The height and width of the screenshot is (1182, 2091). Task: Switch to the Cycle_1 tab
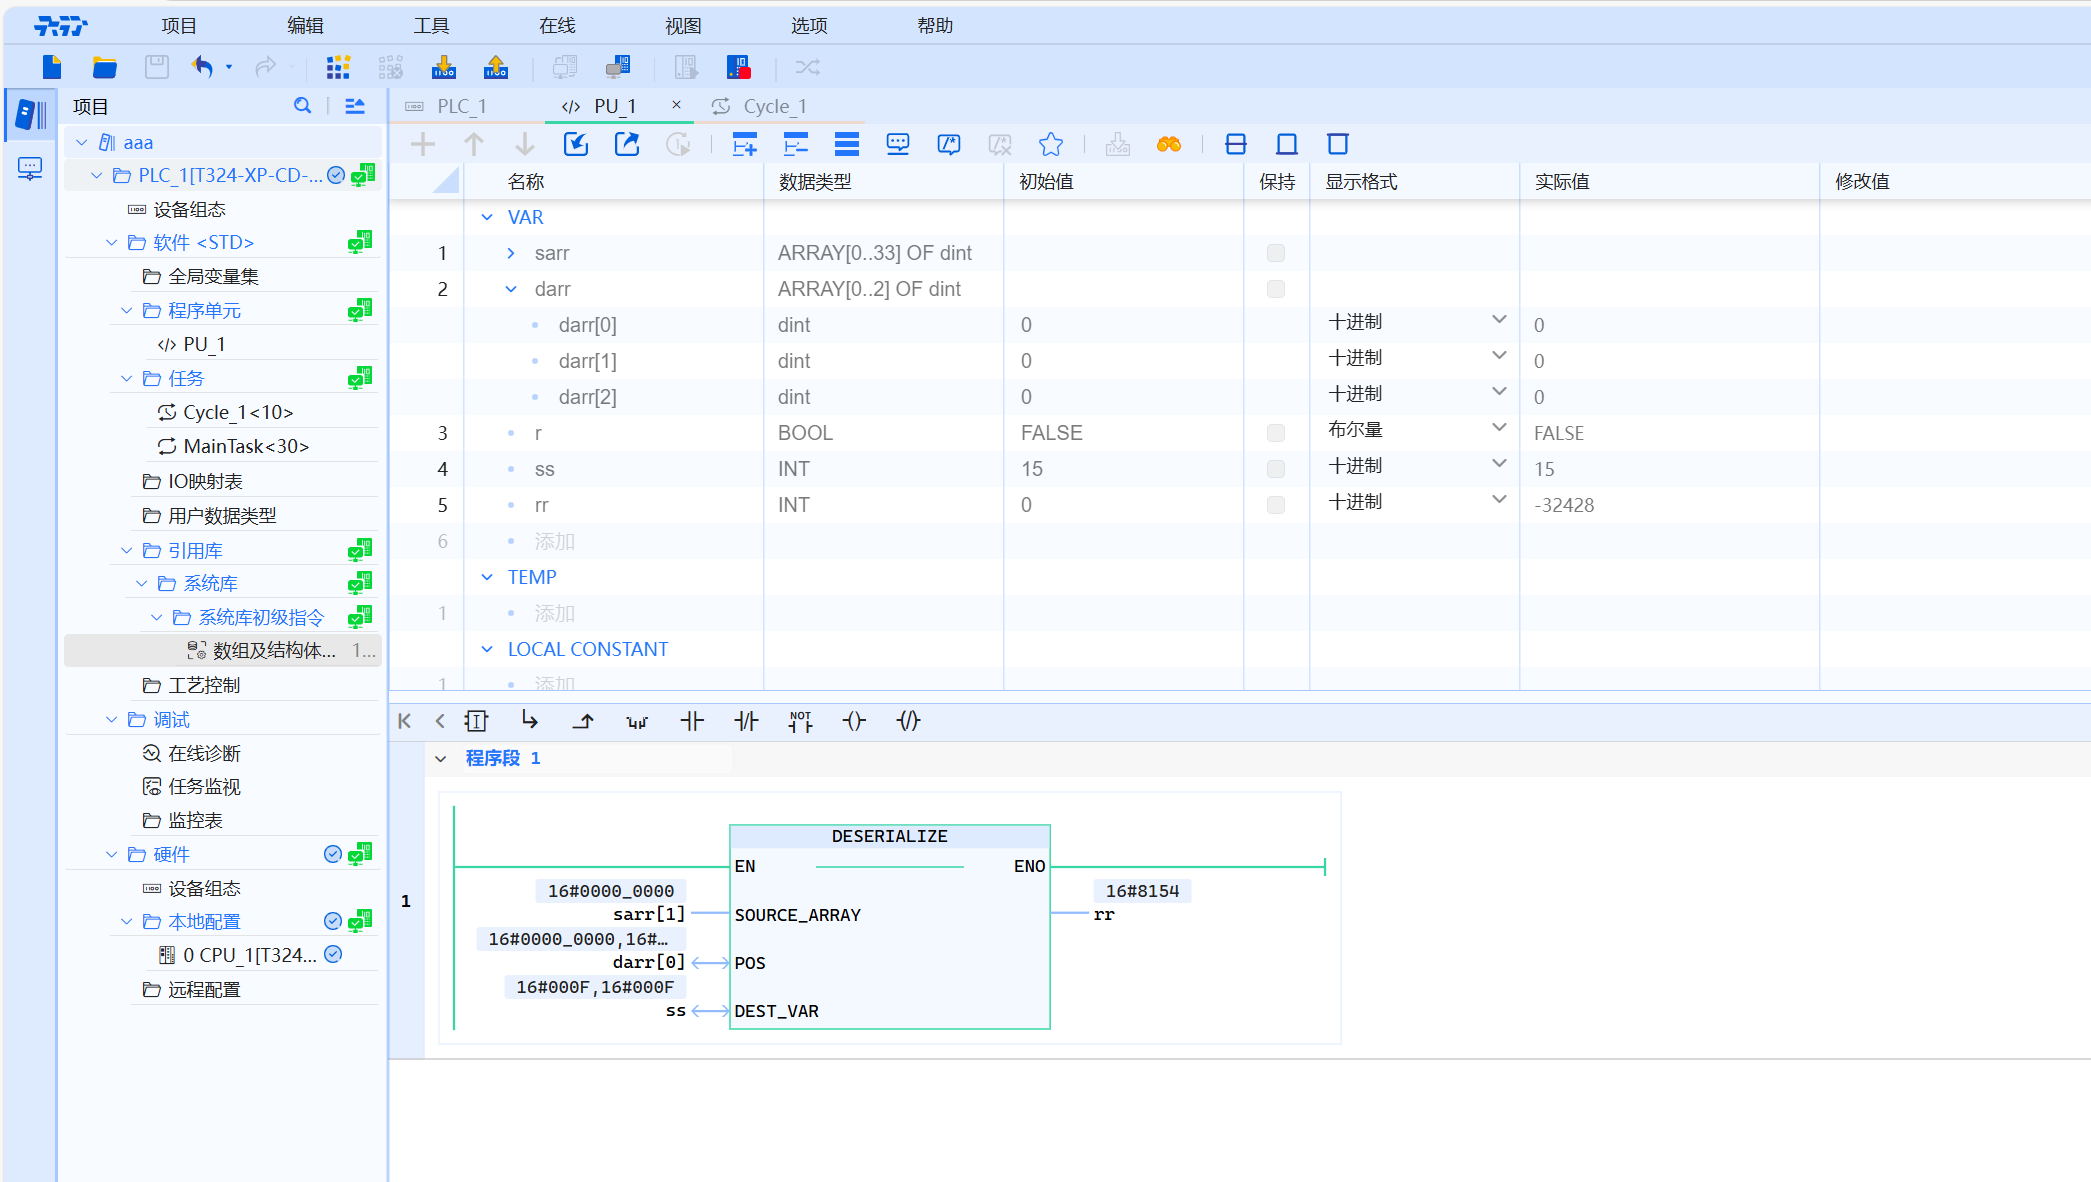(773, 106)
